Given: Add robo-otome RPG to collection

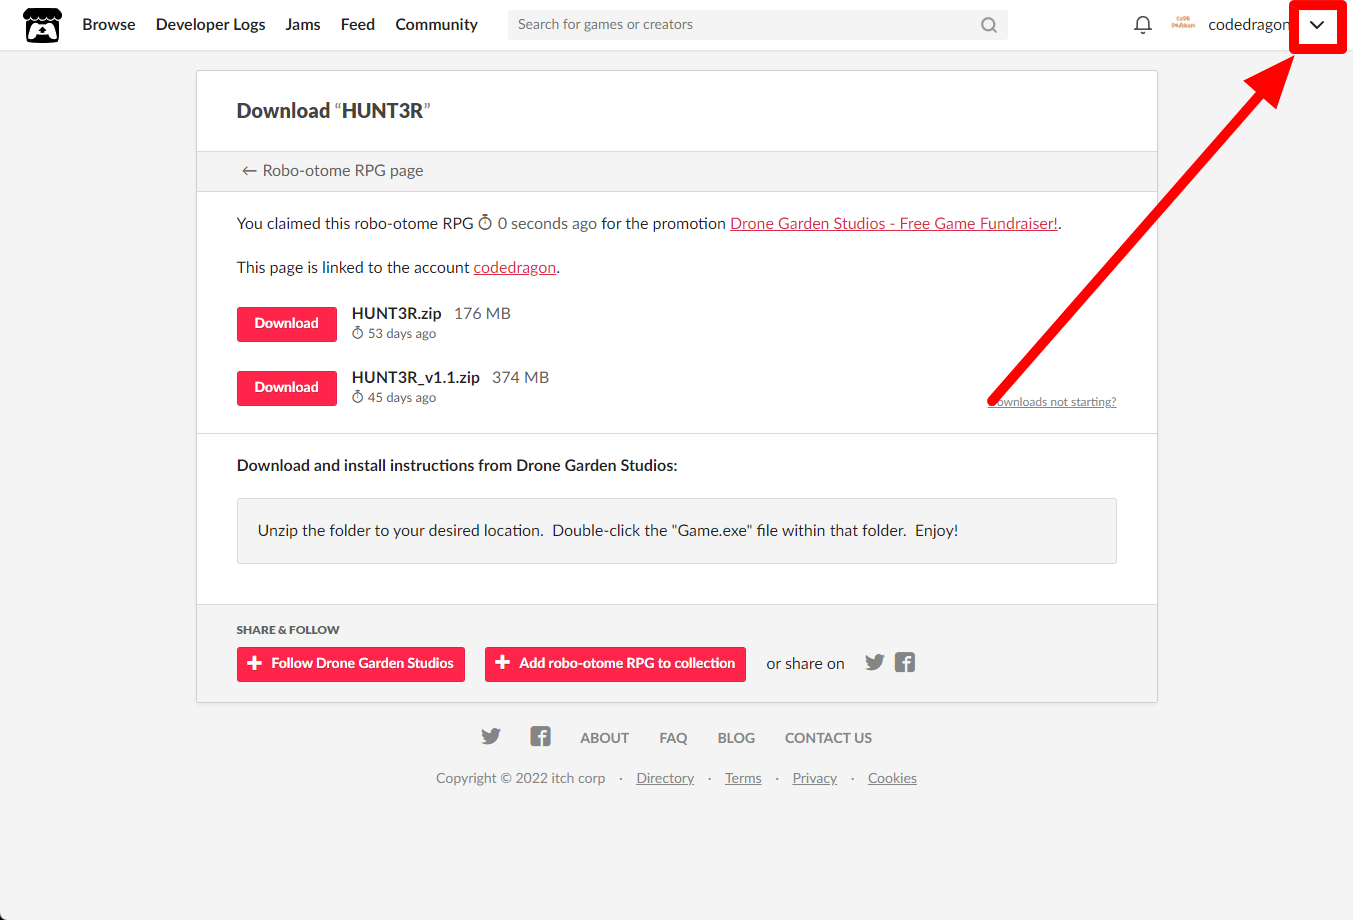Looking at the screenshot, I should click(x=615, y=664).
